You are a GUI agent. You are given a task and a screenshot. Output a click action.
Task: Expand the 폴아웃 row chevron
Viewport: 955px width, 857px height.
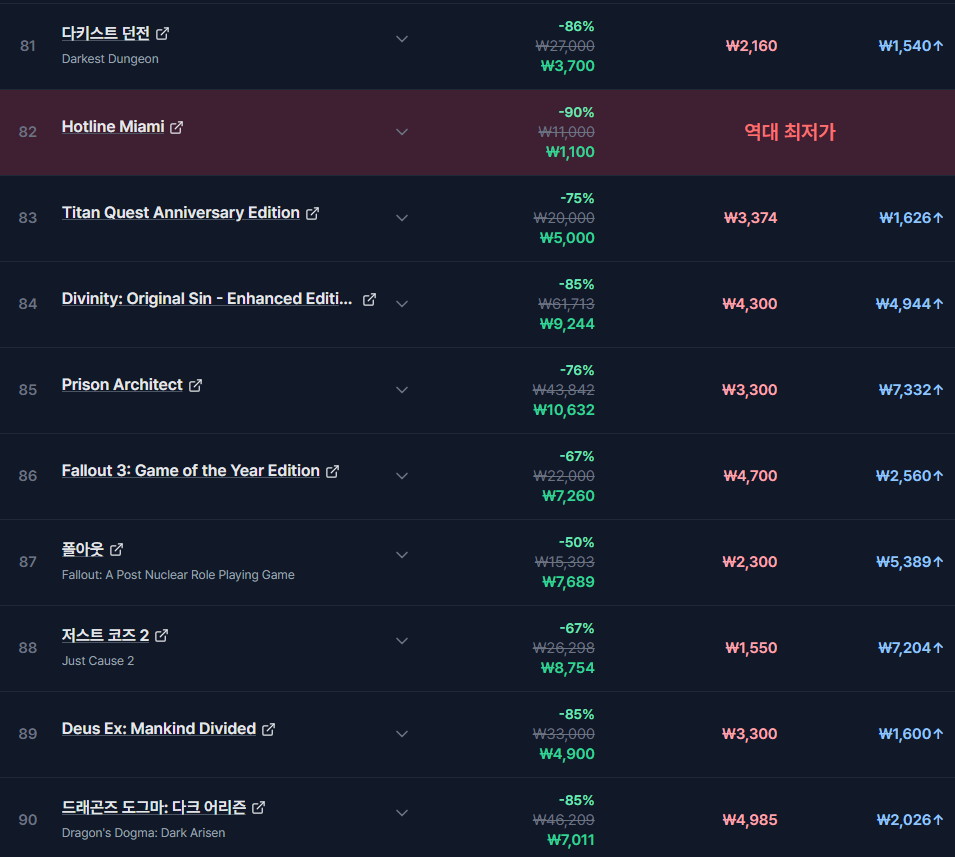coord(402,555)
